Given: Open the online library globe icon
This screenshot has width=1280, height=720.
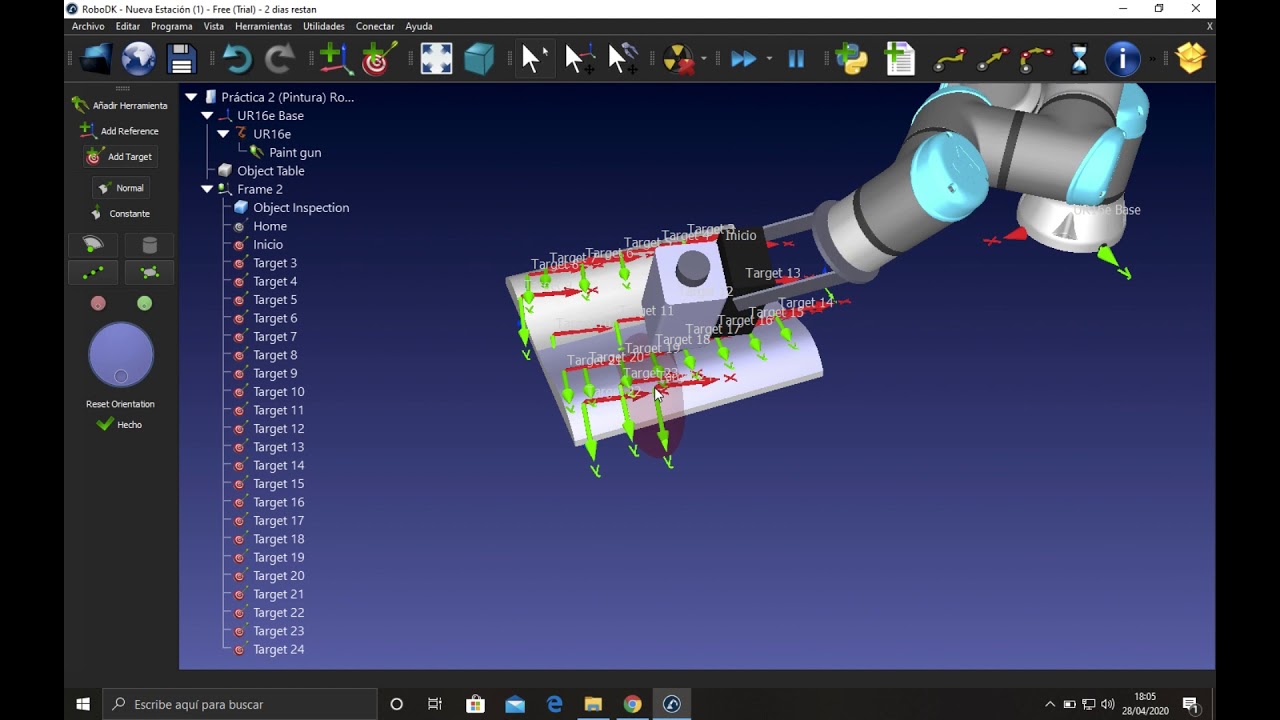Looking at the screenshot, I should pyautogui.click(x=138, y=59).
